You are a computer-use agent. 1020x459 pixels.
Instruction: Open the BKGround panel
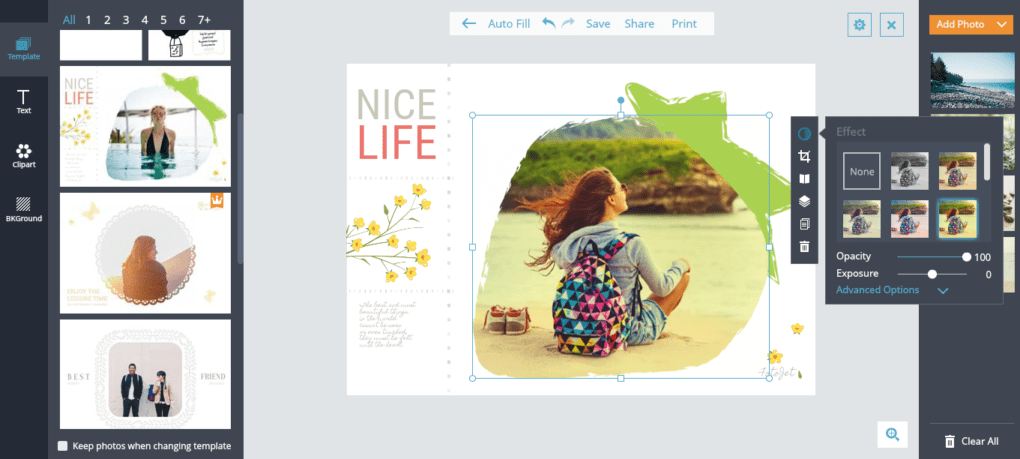point(24,209)
